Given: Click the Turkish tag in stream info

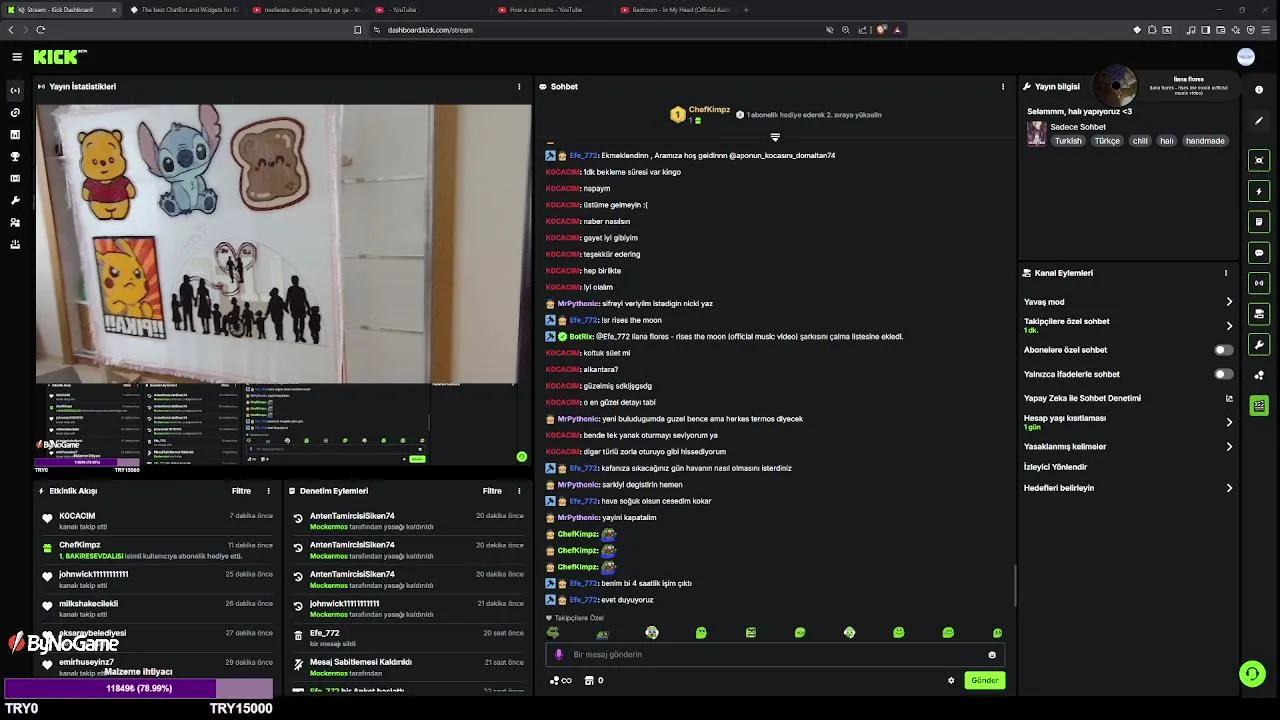Looking at the screenshot, I should tap(1068, 141).
